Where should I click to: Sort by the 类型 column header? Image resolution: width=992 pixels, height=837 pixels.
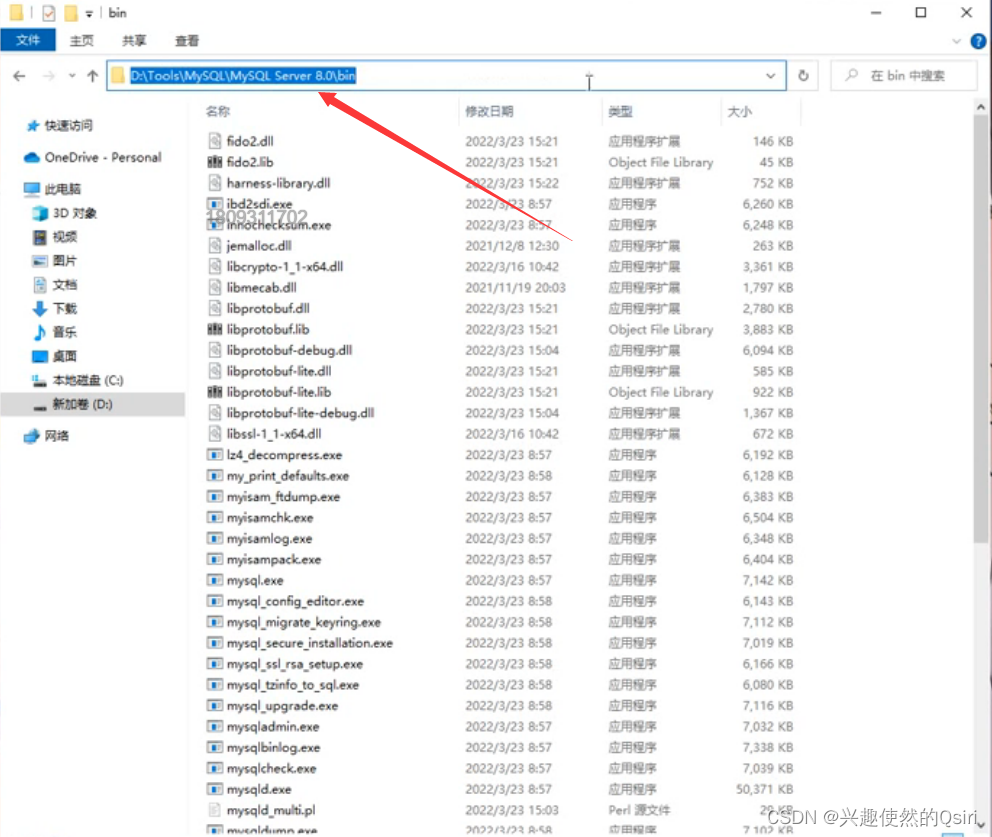(x=620, y=111)
